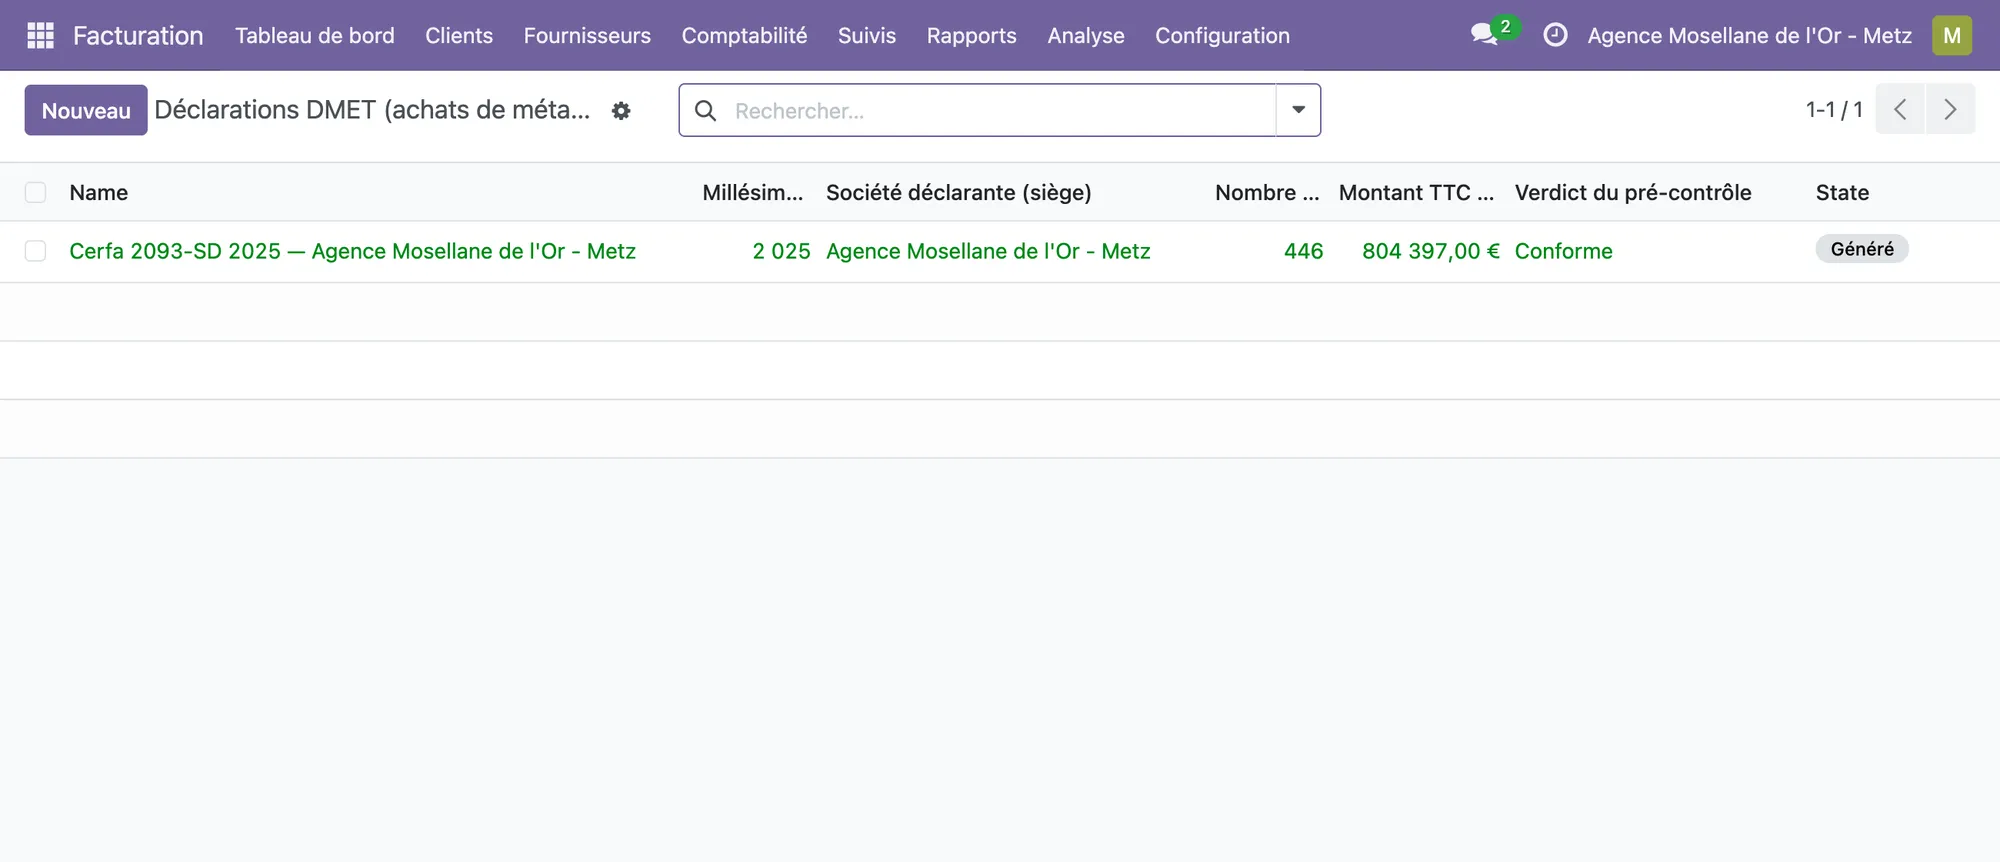
Task: Tick the Cerfa 2093-SD 2025 row checkbox
Action: tap(36, 251)
